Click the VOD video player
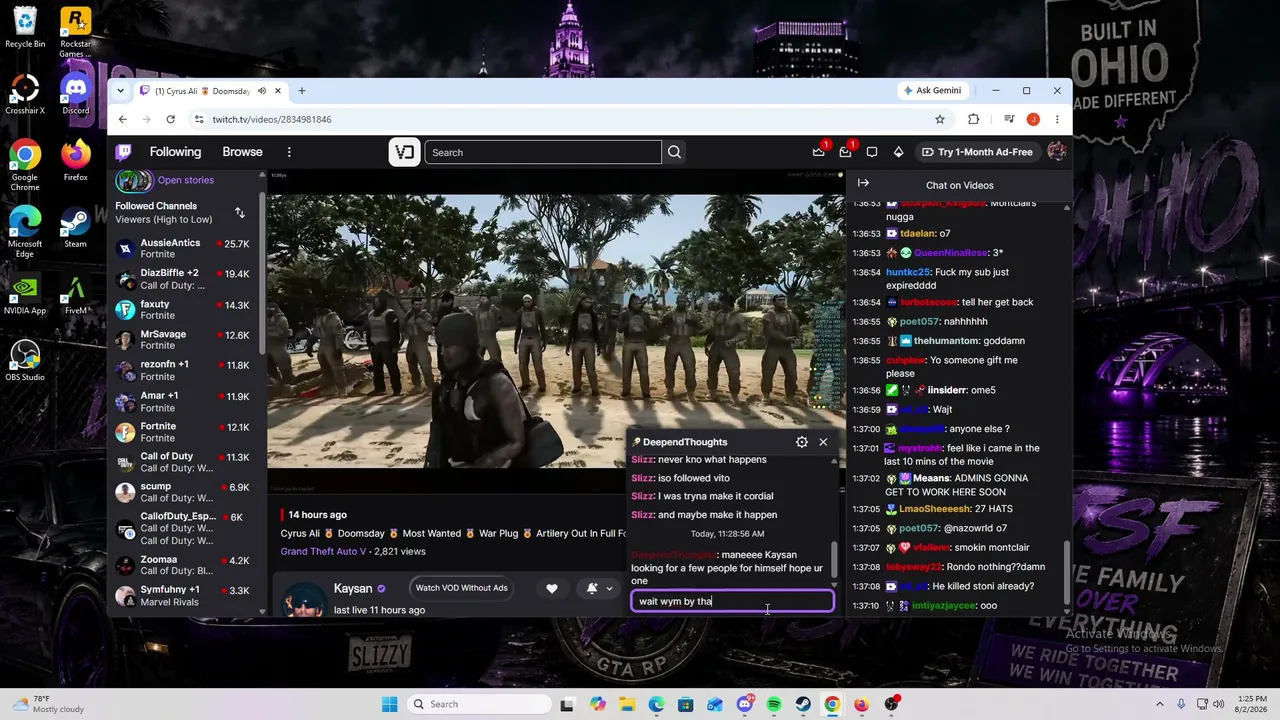Viewport: 1280px width, 720px height. click(x=556, y=330)
